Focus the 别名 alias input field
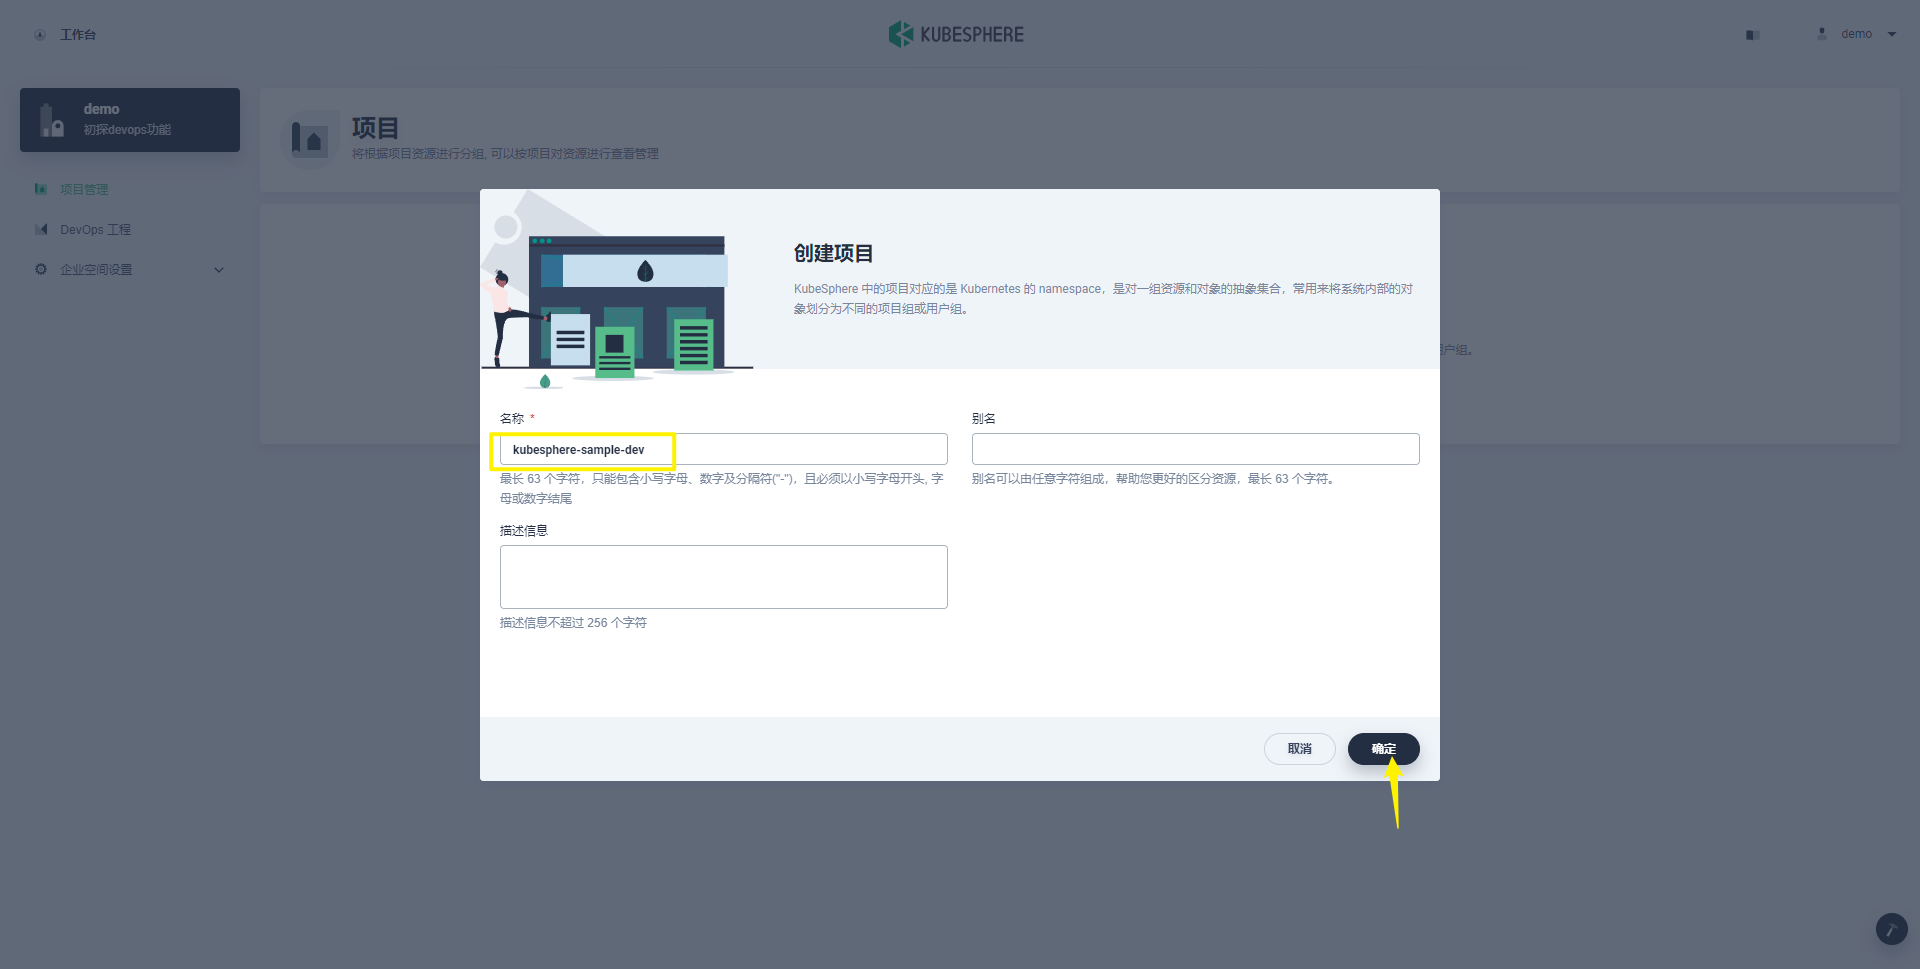 pos(1195,449)
